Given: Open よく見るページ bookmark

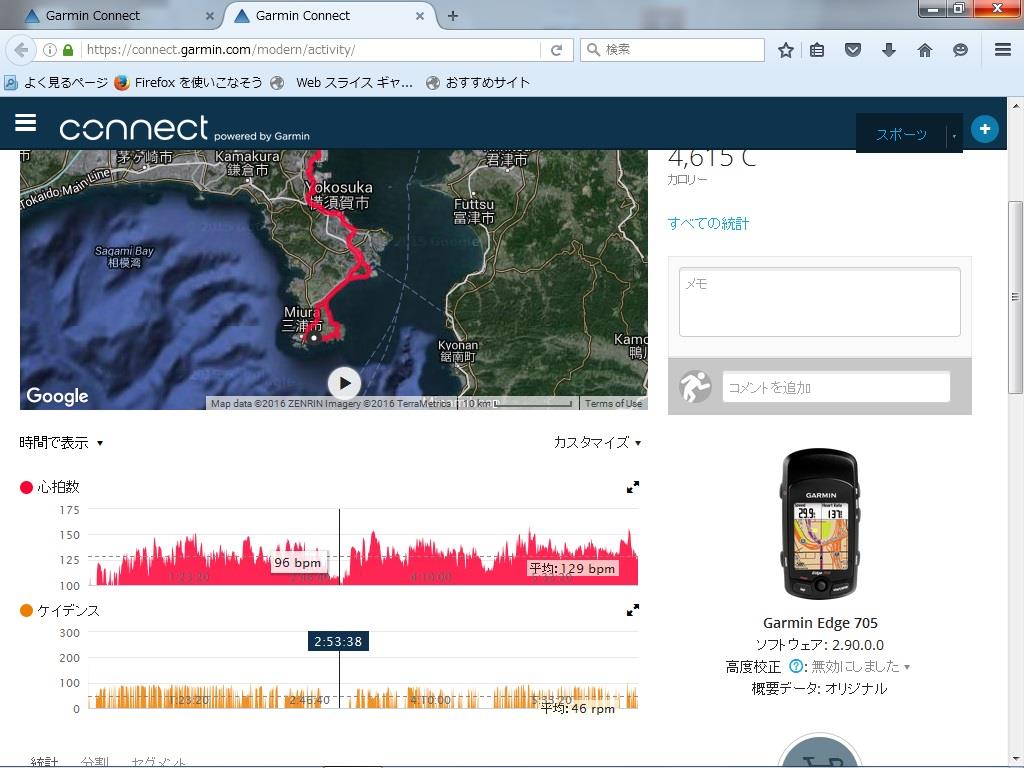Looking at the screenshot, I should [x=56, y=82].
